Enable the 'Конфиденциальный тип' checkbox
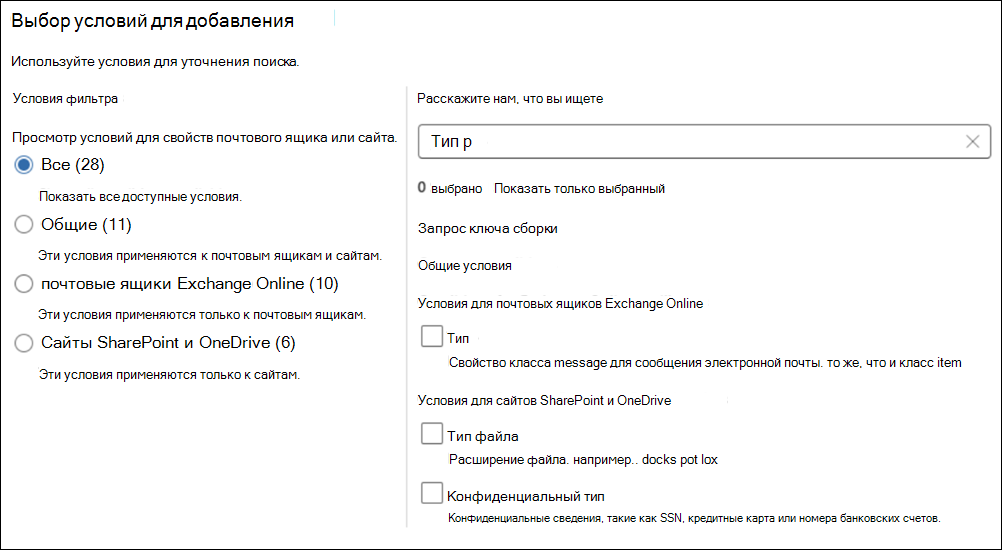Image resolution: width=1002 pixels, height=550 pixels. [432, 493]
